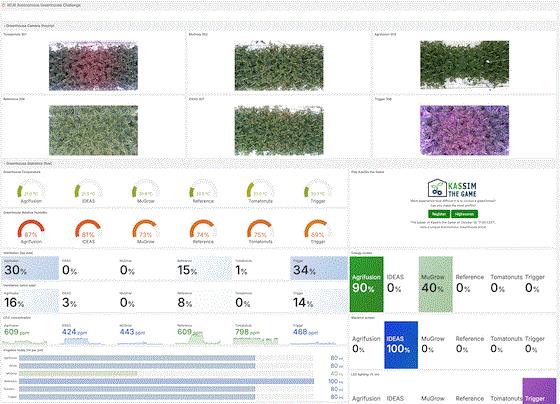Click the Agrifusion 87% humidity gauge
Screen dimensions: 560x404
coord(31,231)
